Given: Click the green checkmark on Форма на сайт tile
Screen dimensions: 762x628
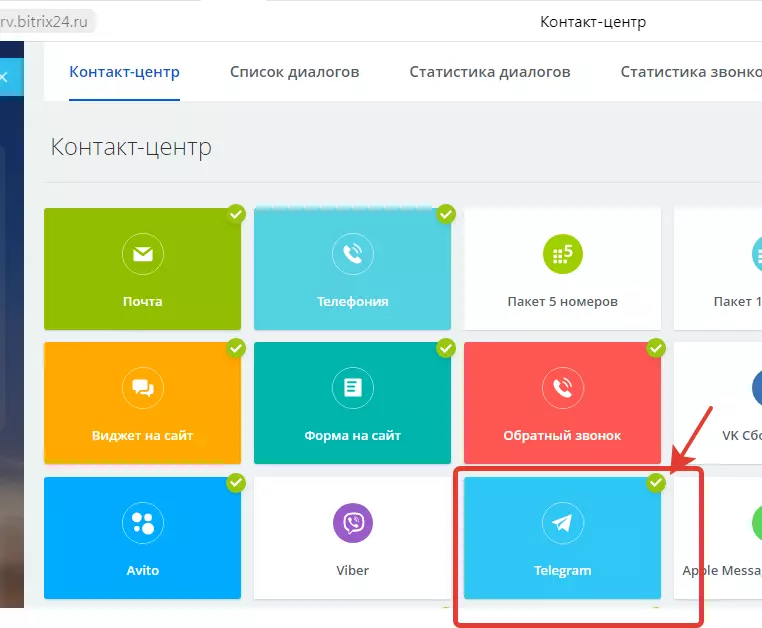Looking at the screenshot, I should tap(446, 348).
